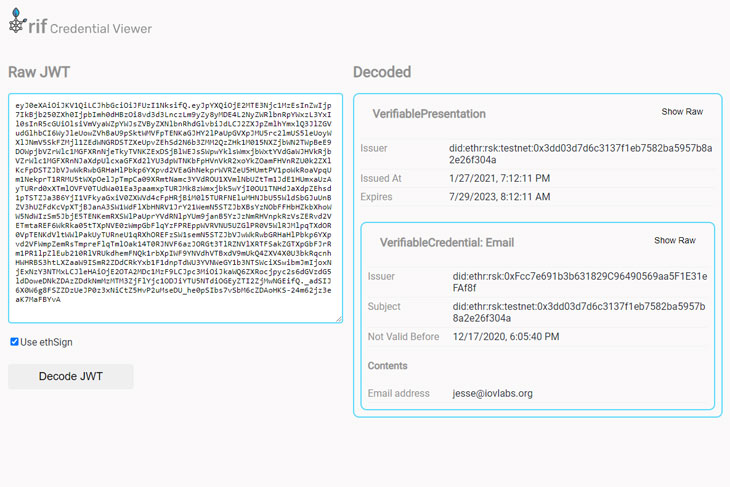Toggle the Use ethSign checkbox
Image resolution: width=730 pixels, height=487 pixels.
point(14,342)
